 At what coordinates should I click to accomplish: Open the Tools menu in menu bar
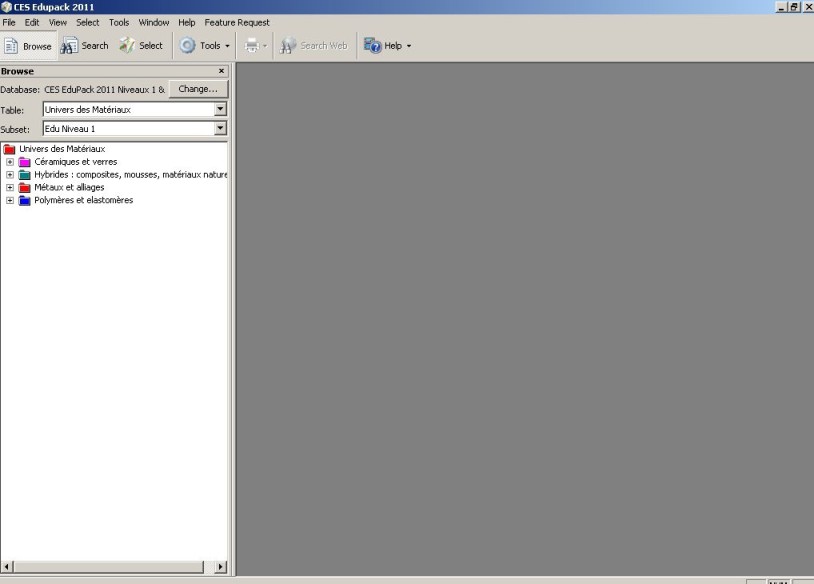point(119,22)
